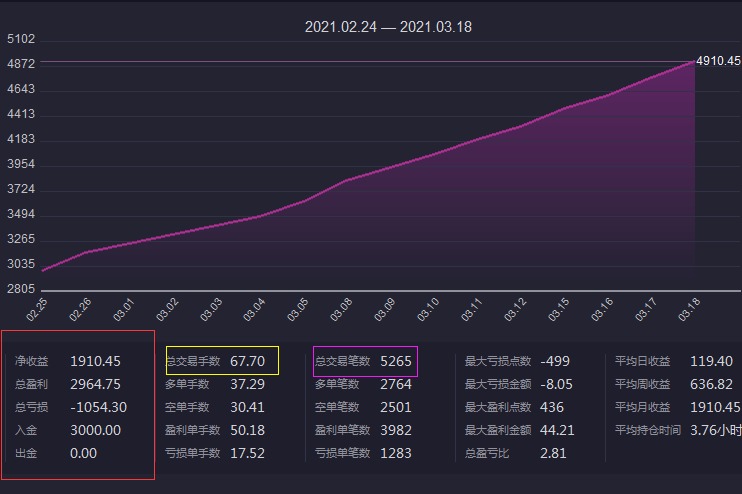This screenshot has width=742, height=494.
Task: Click the 盈利单笔数 value 3982
Action: pos(396,430)
